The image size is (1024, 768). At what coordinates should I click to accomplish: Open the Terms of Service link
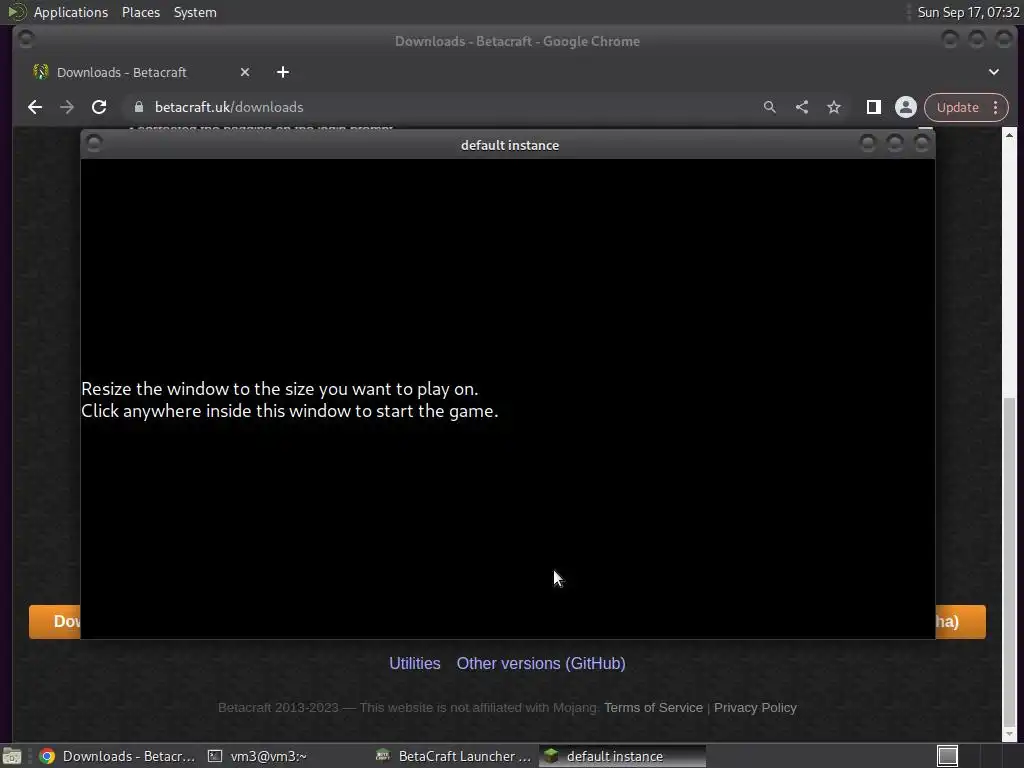pyautogui.click(x=653, y=708)
